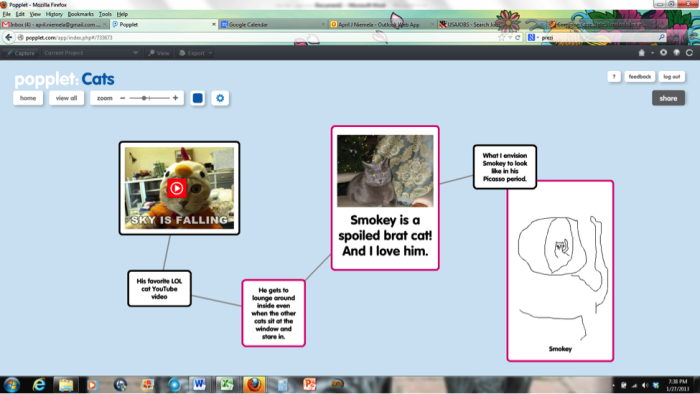Click the popplet.com address bar
This screenshot has width=700, height=394.
(x=259, y=38)
